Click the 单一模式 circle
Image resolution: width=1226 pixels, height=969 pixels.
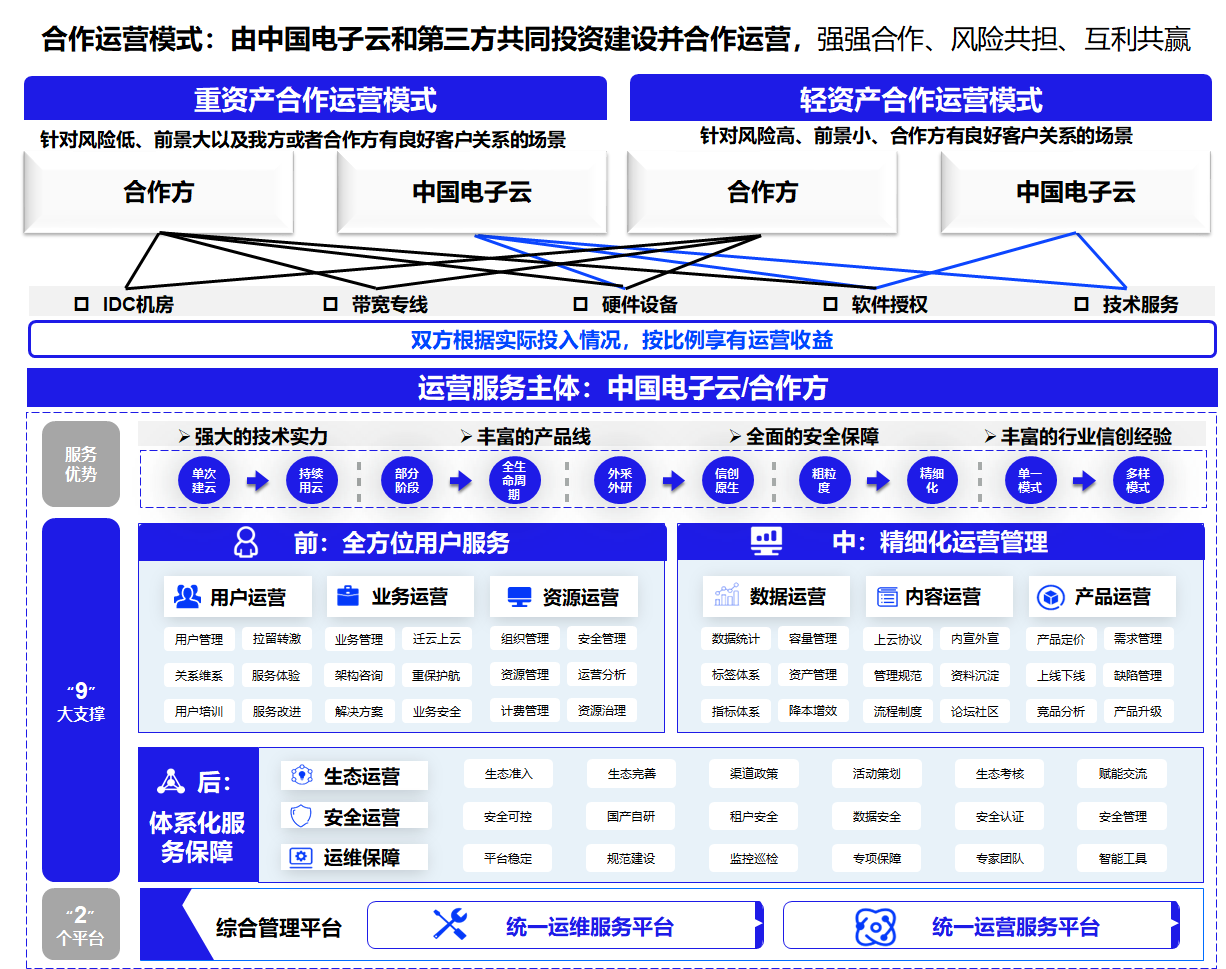tap(1030, 481)
